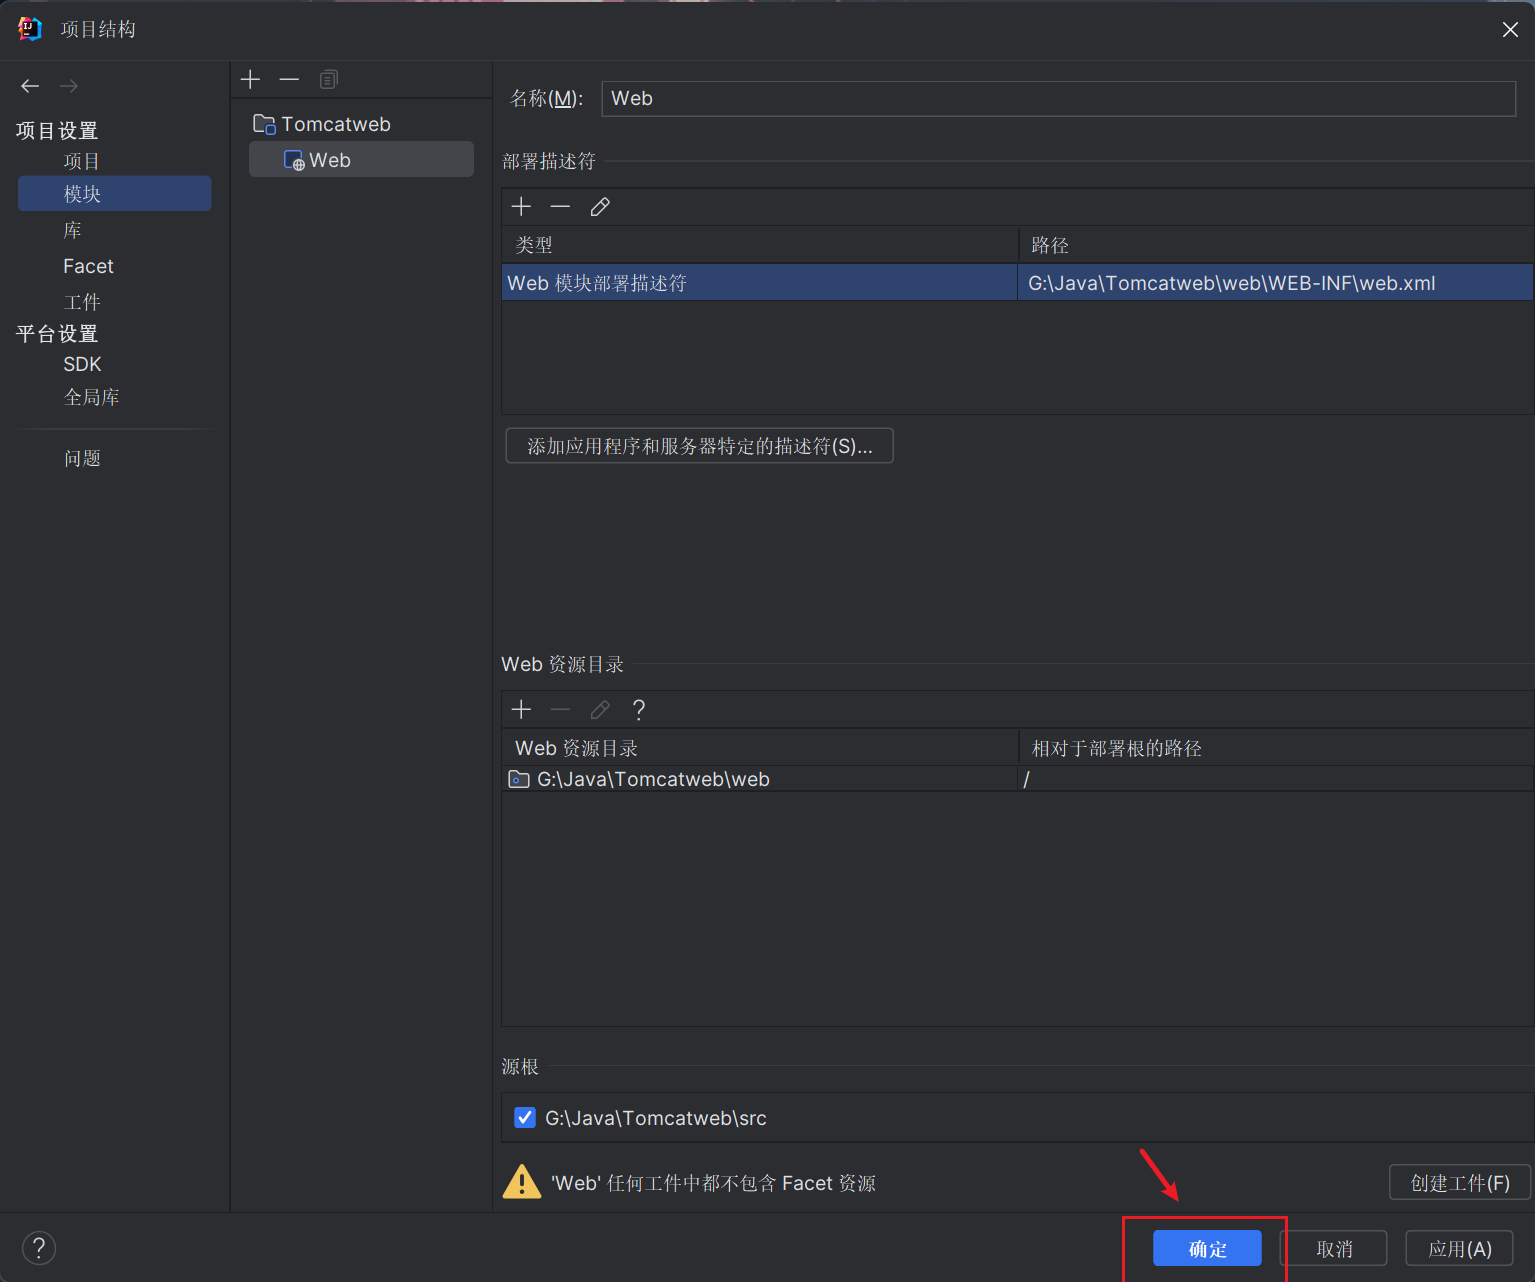Add a new module with plus icon
This screenshot has height=1282, width=1535.
[250, 79]
